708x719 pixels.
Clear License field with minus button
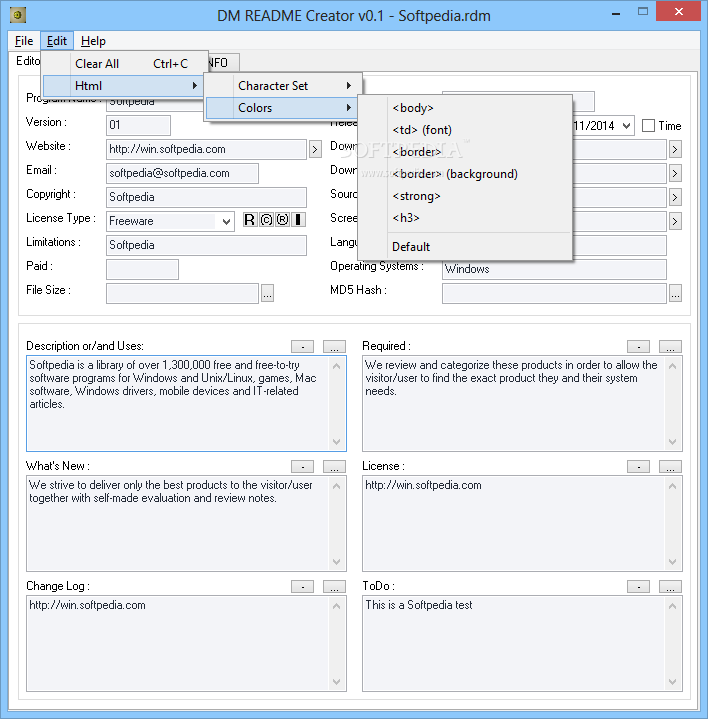point(638,467)
